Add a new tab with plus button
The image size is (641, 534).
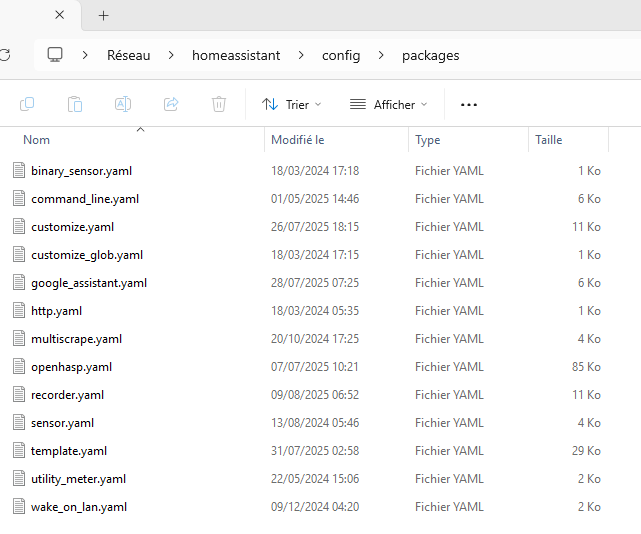(103, 15)
